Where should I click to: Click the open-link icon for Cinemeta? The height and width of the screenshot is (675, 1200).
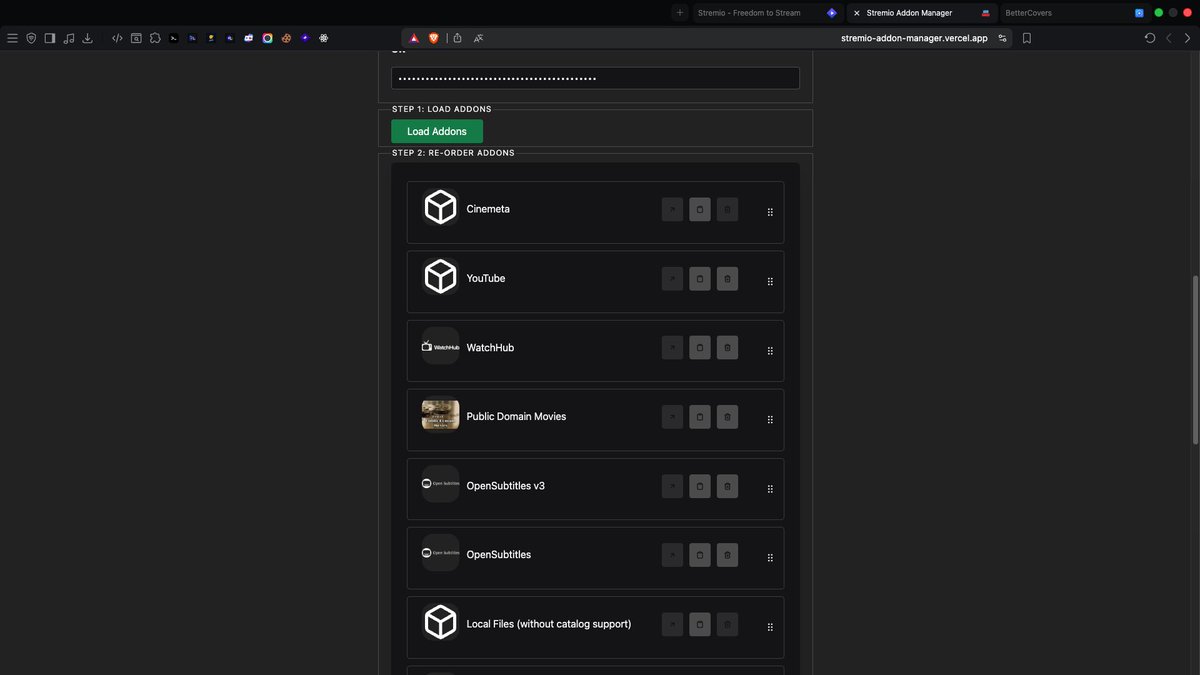(x=672, y=209)
